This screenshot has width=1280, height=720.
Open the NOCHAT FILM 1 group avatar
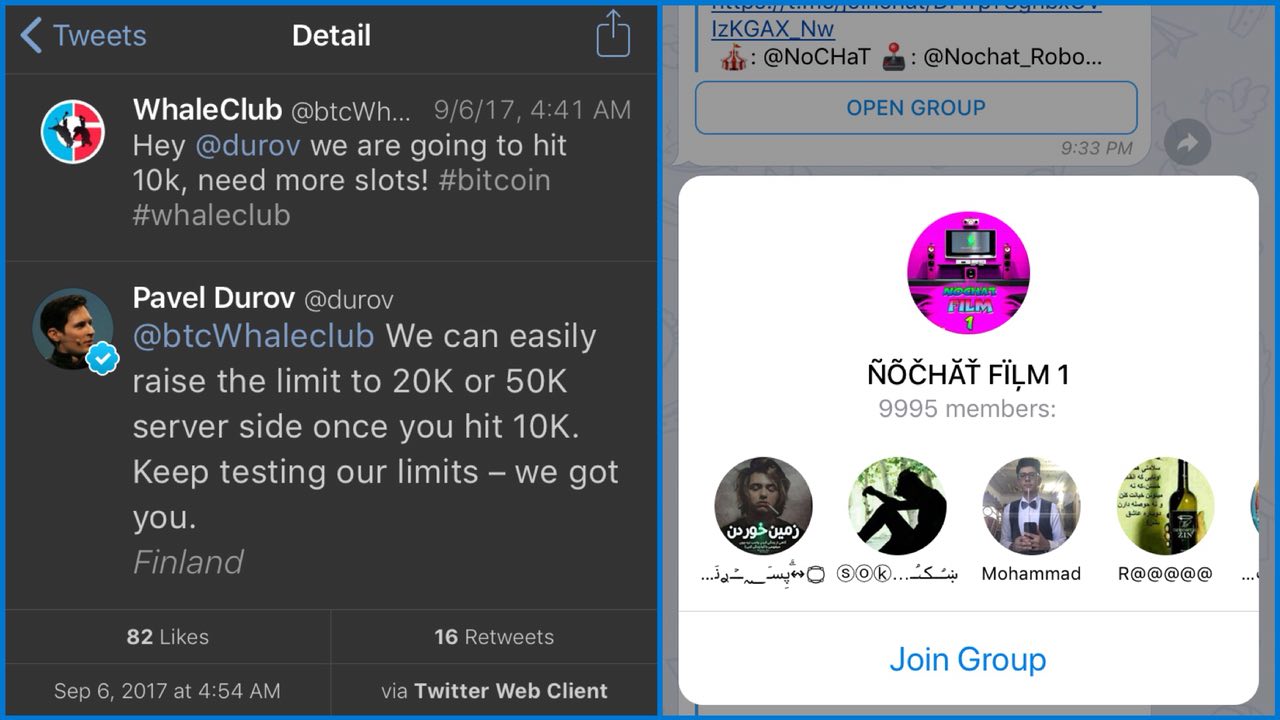tap(968, 273)
